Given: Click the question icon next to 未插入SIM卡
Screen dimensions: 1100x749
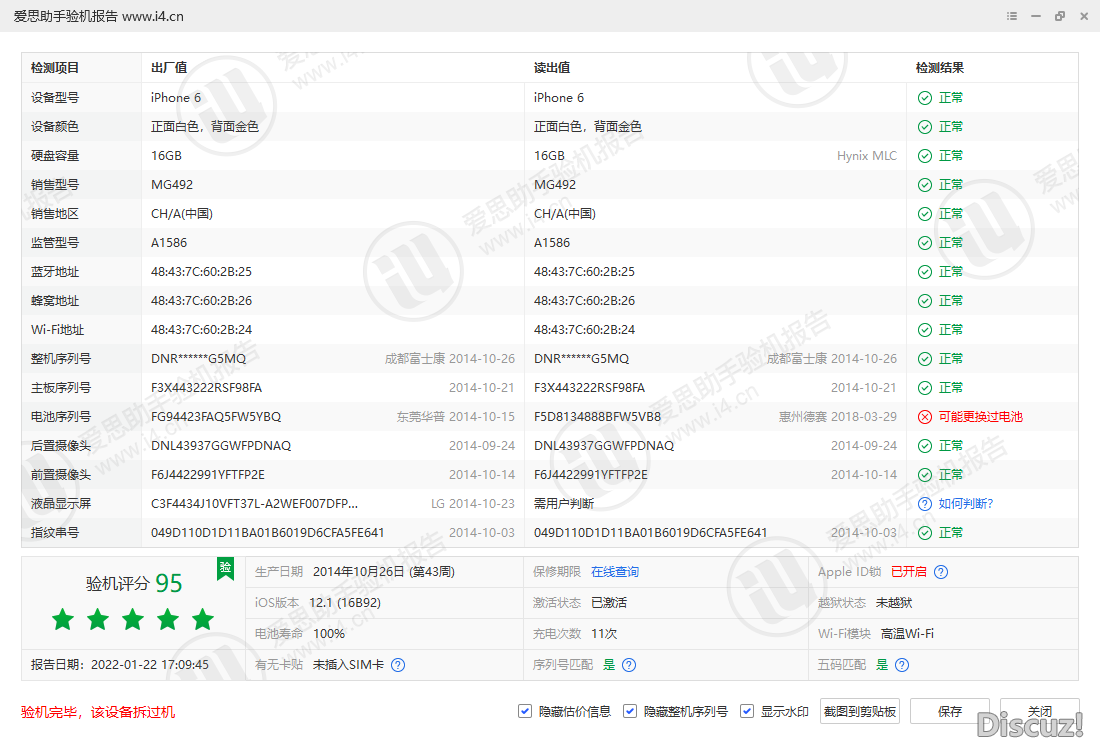Looking at the screenshot, I should [398, 665].
